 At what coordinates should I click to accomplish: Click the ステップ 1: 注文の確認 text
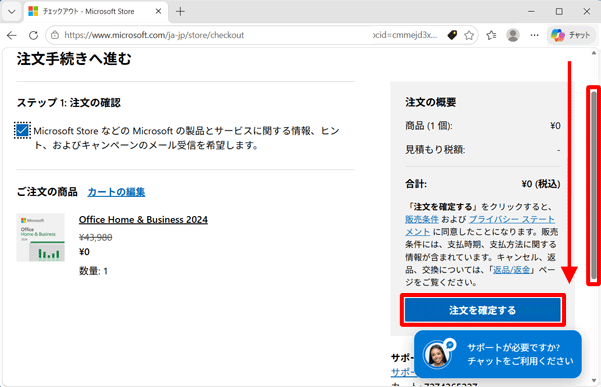coord(69,103)
